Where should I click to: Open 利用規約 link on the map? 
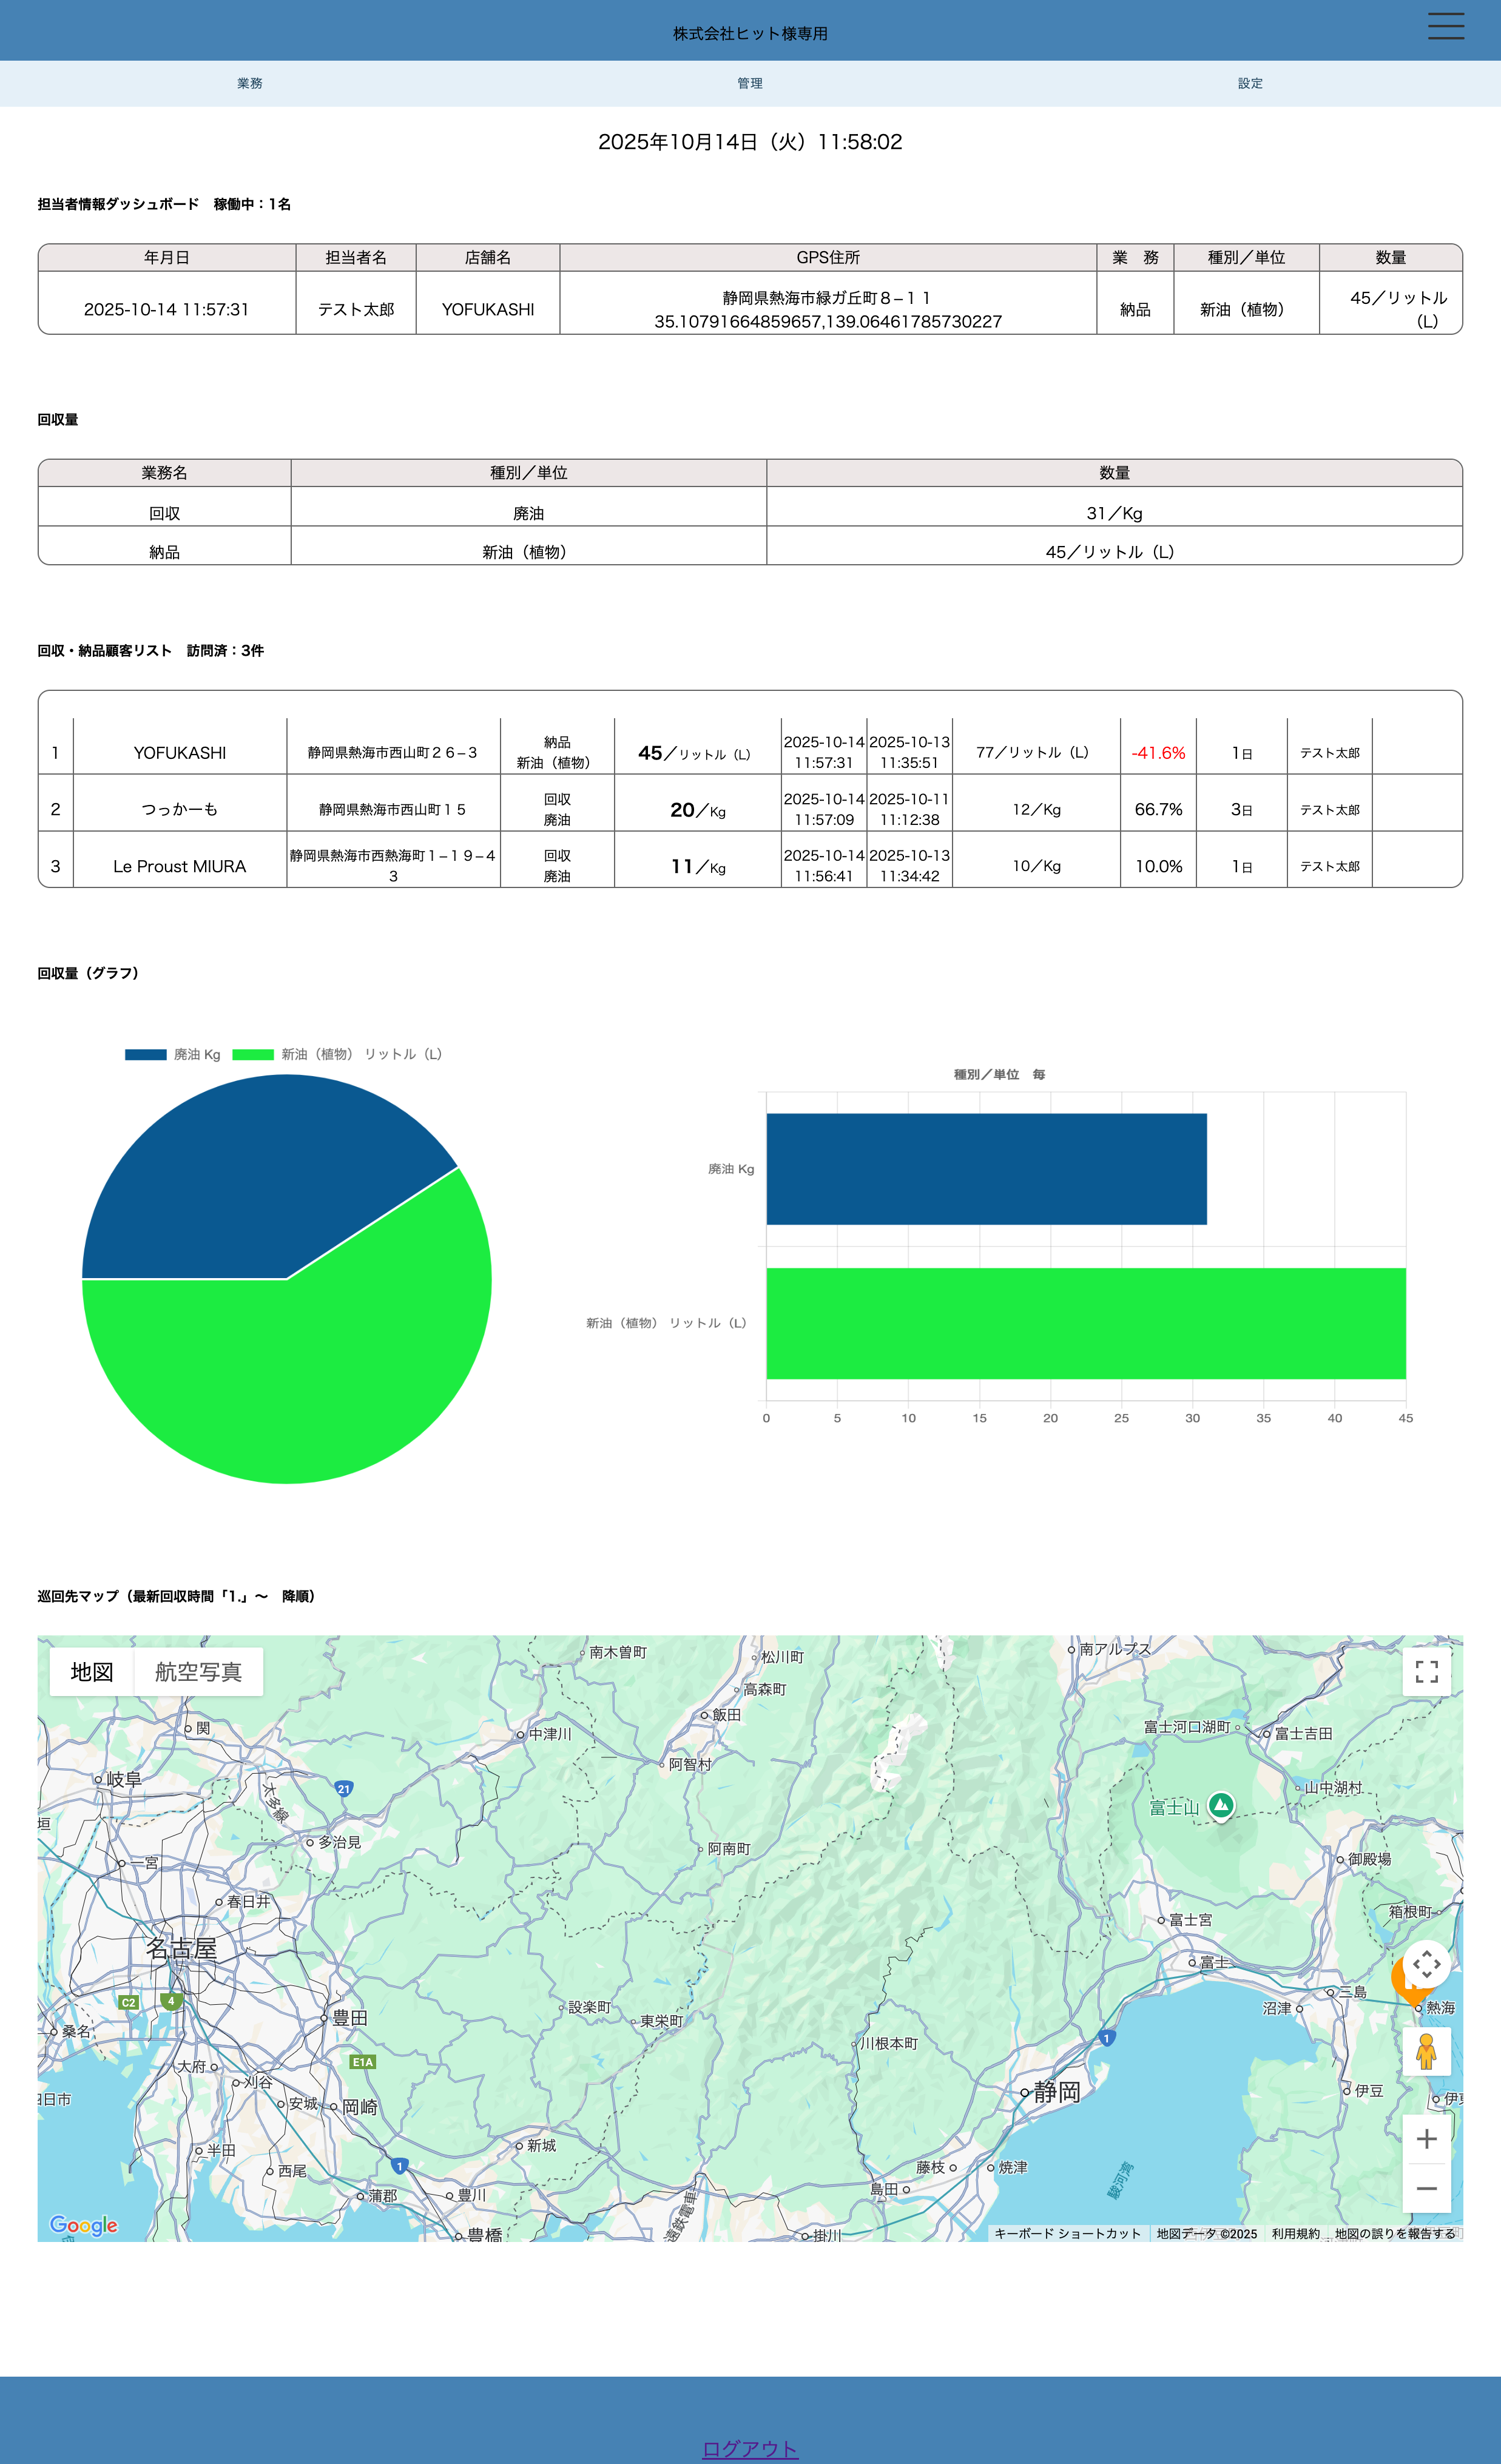(x=1295, y=2233)
